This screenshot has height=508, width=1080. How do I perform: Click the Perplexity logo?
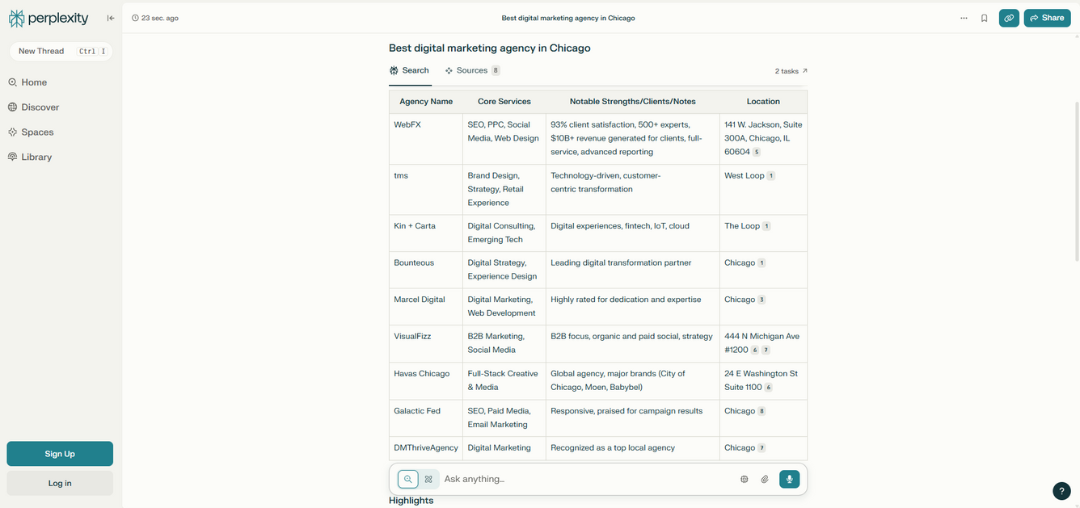tap(48, 18)
